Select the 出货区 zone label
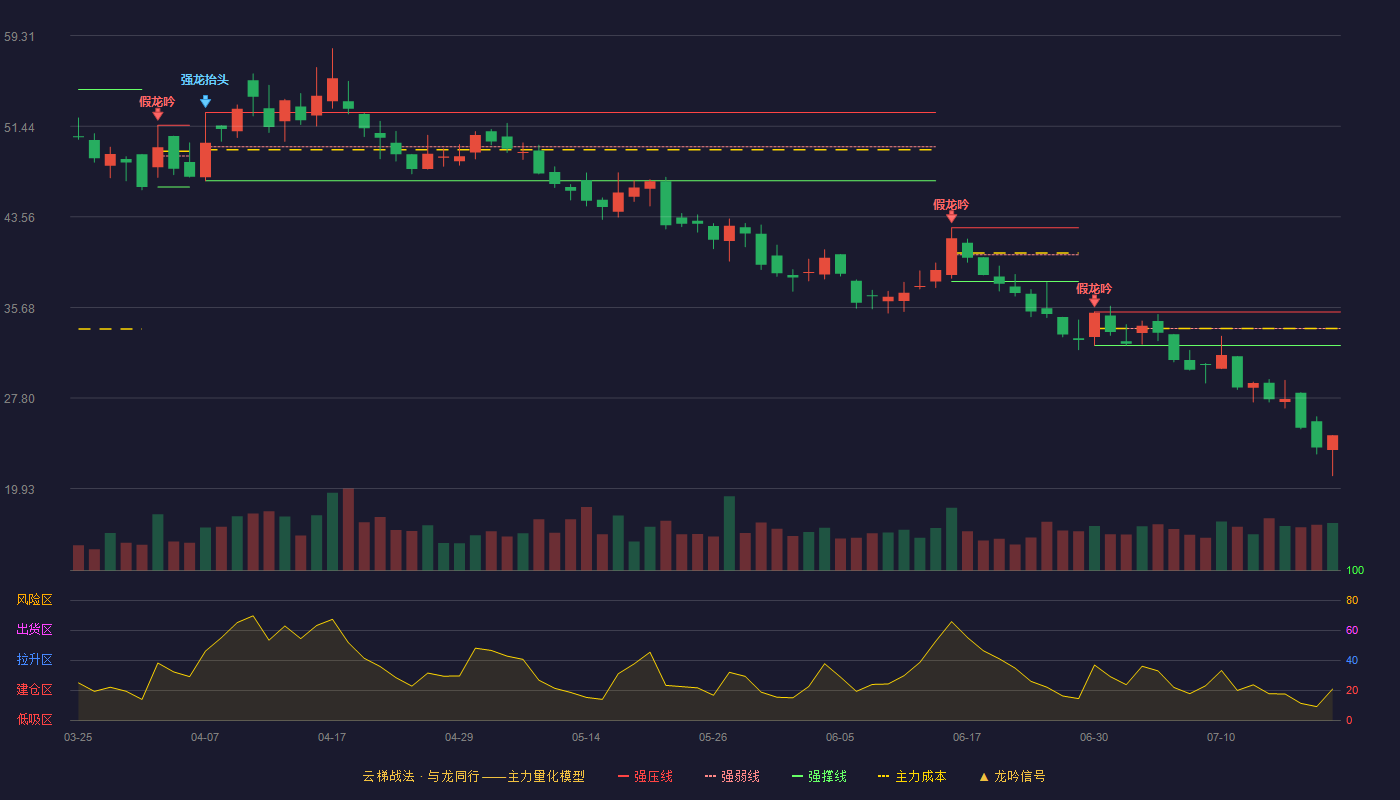The width and height of the screenshot is (1400, 800). coord(34,630)
